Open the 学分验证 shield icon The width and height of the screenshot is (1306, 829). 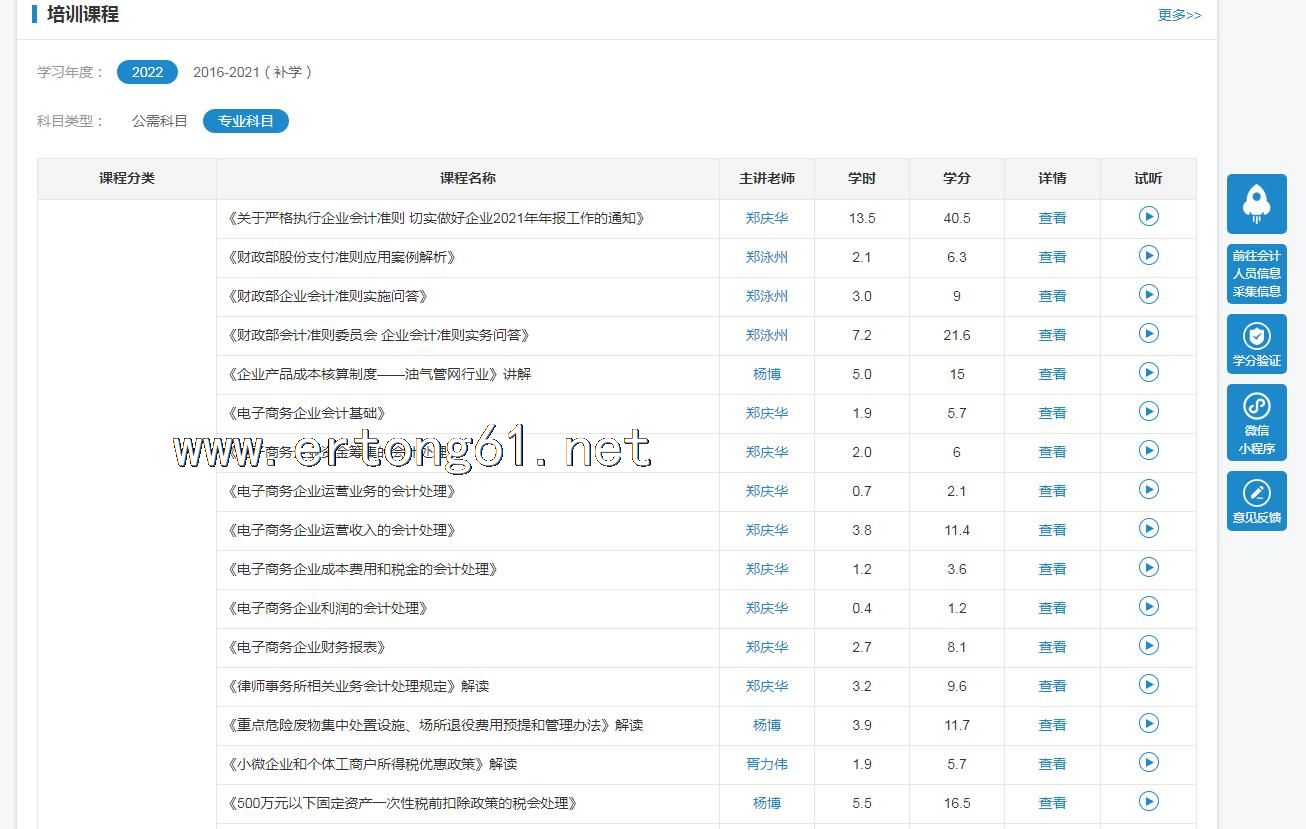coord(1256,344)
